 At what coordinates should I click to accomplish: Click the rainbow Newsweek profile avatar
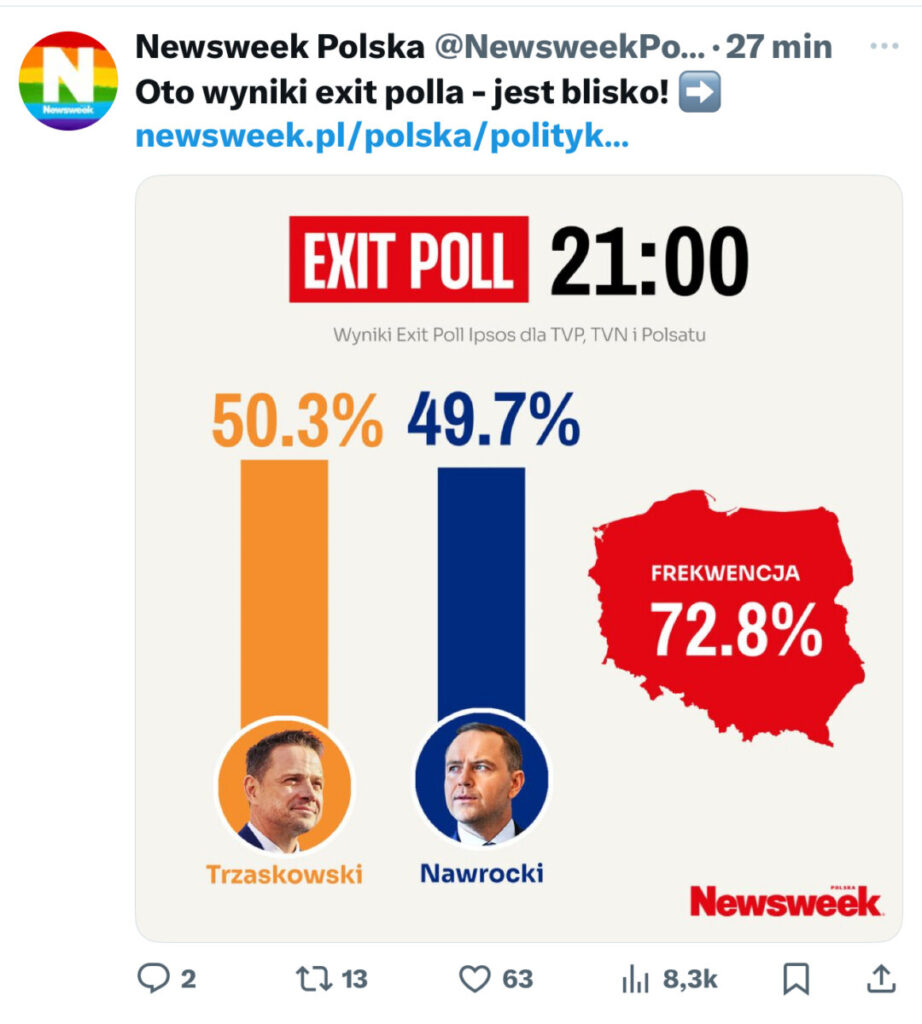pyautogui.click(x=69, y=80)
